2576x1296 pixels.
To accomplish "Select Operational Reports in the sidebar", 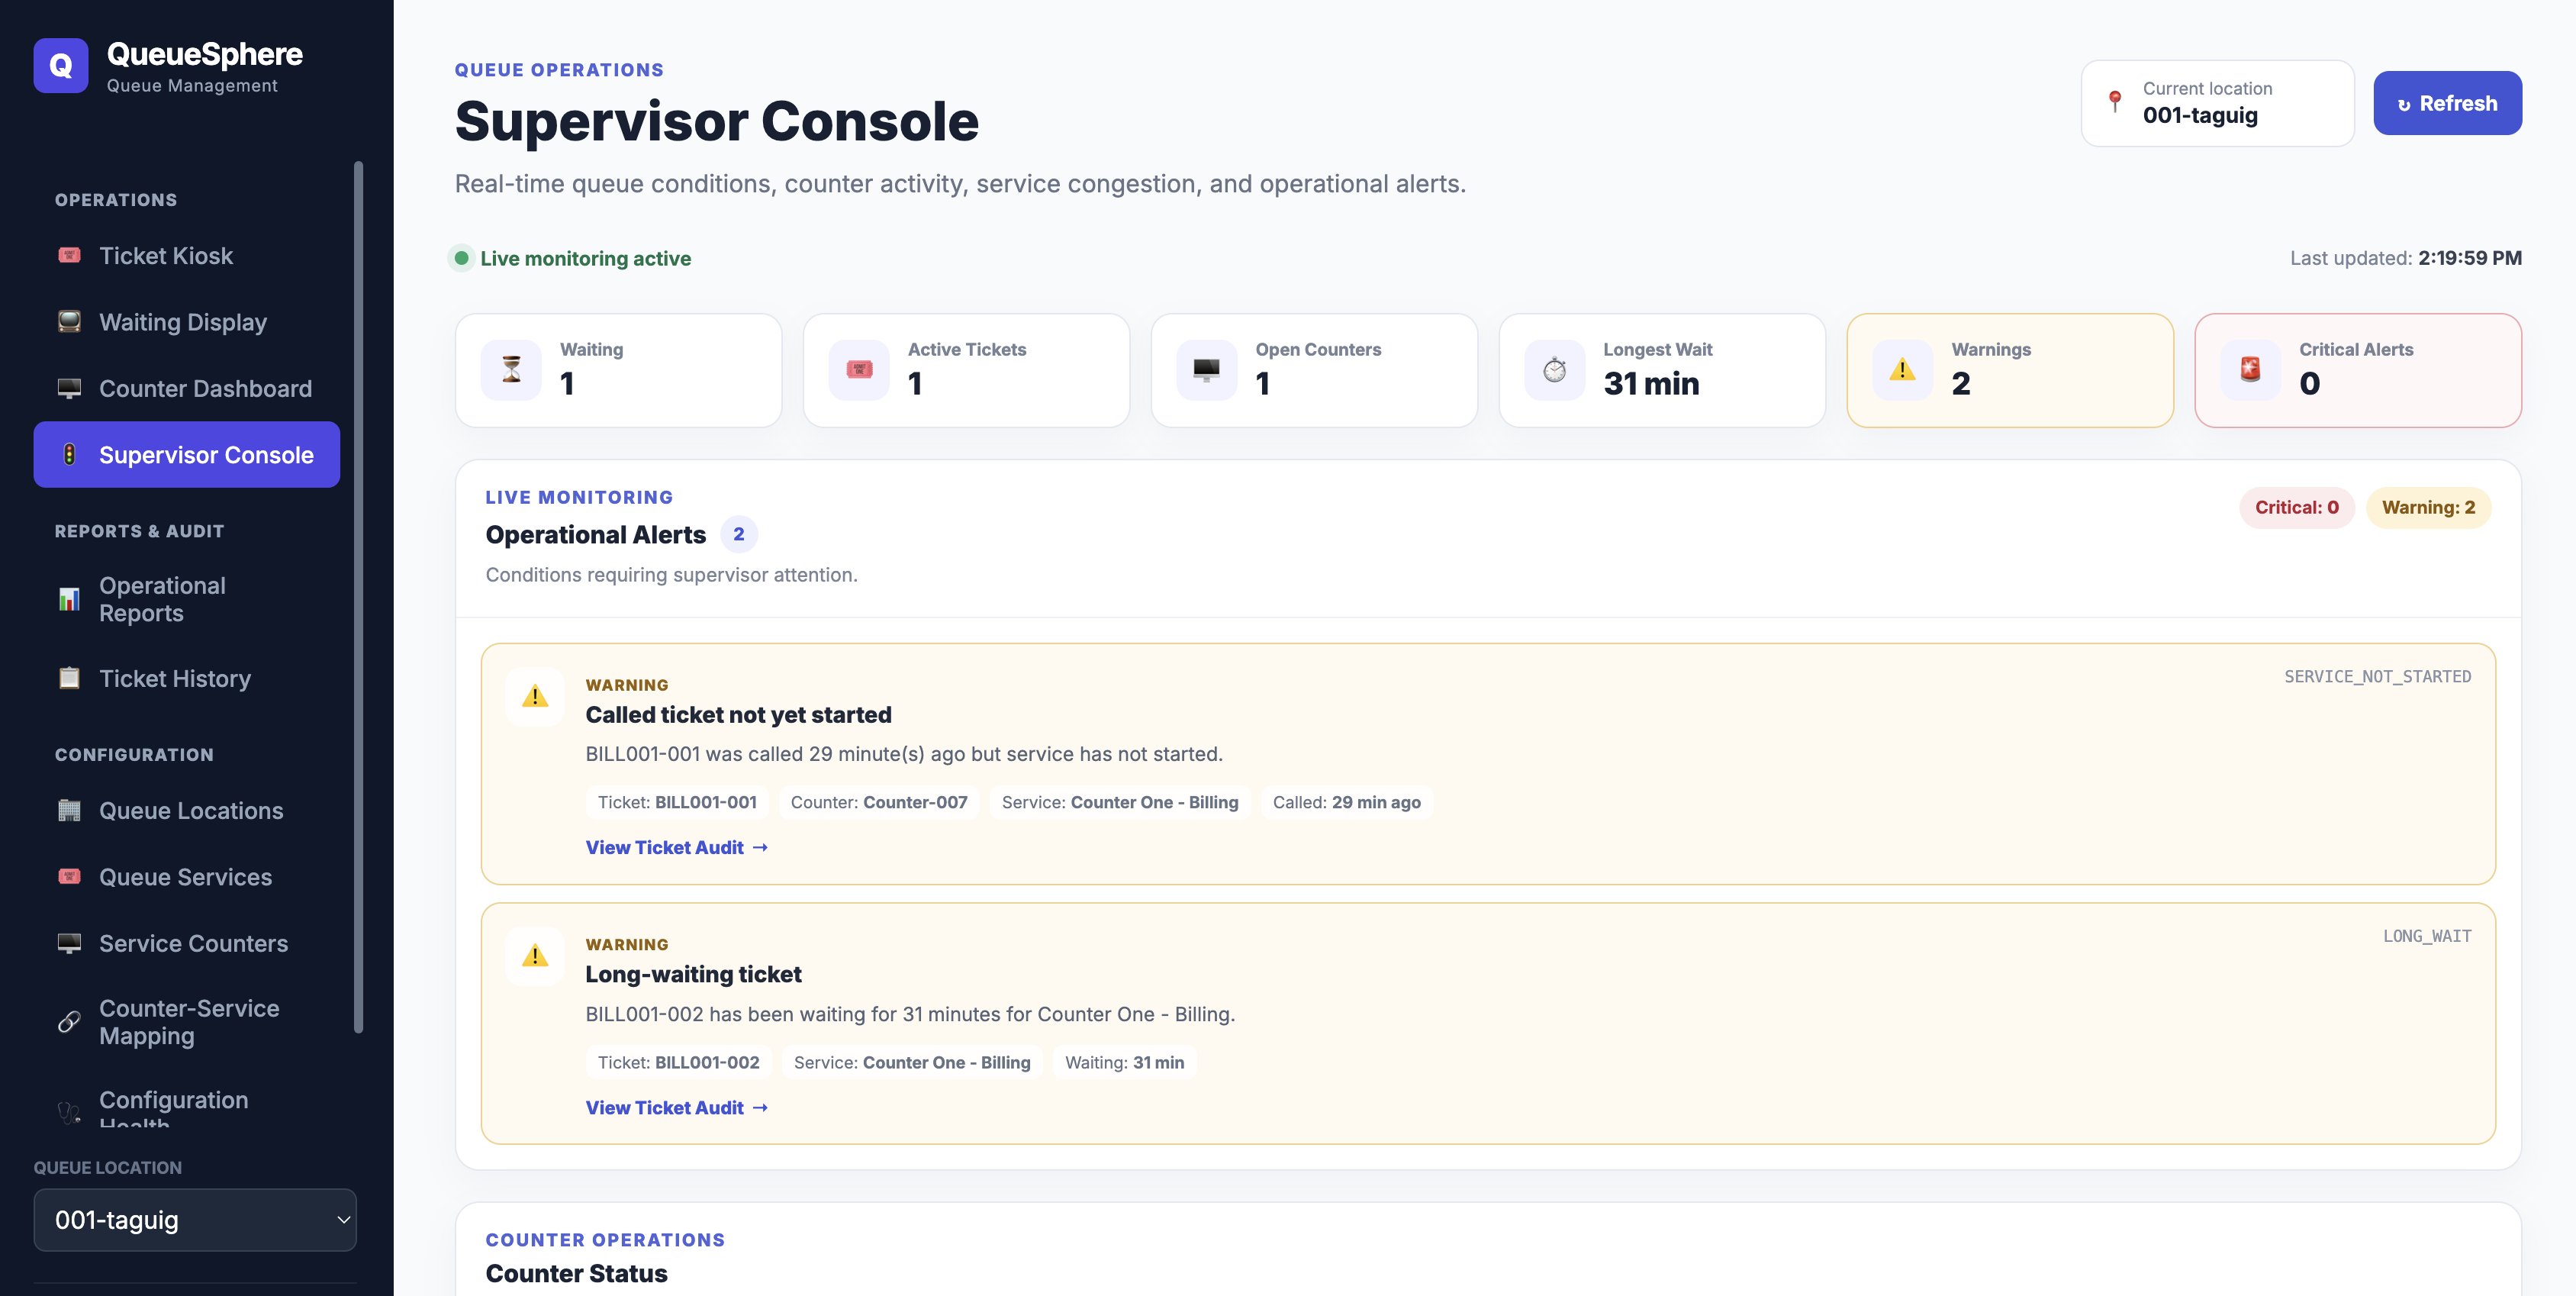I will tap(187, 599).
